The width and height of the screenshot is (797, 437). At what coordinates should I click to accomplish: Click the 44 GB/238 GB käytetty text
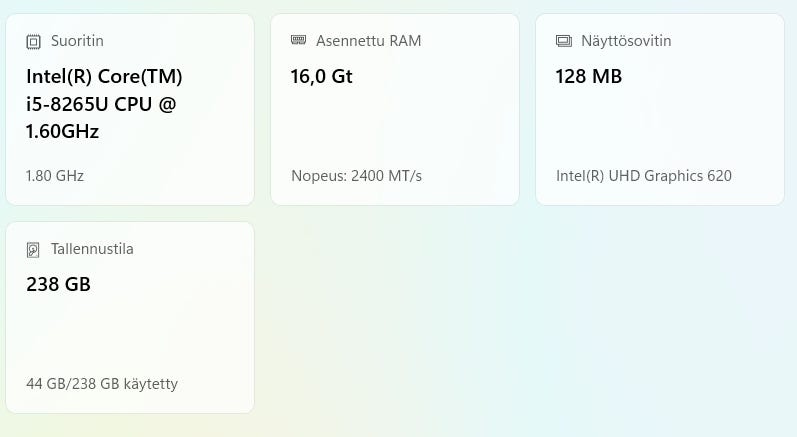pyautogui.click(x=102, y=384)
